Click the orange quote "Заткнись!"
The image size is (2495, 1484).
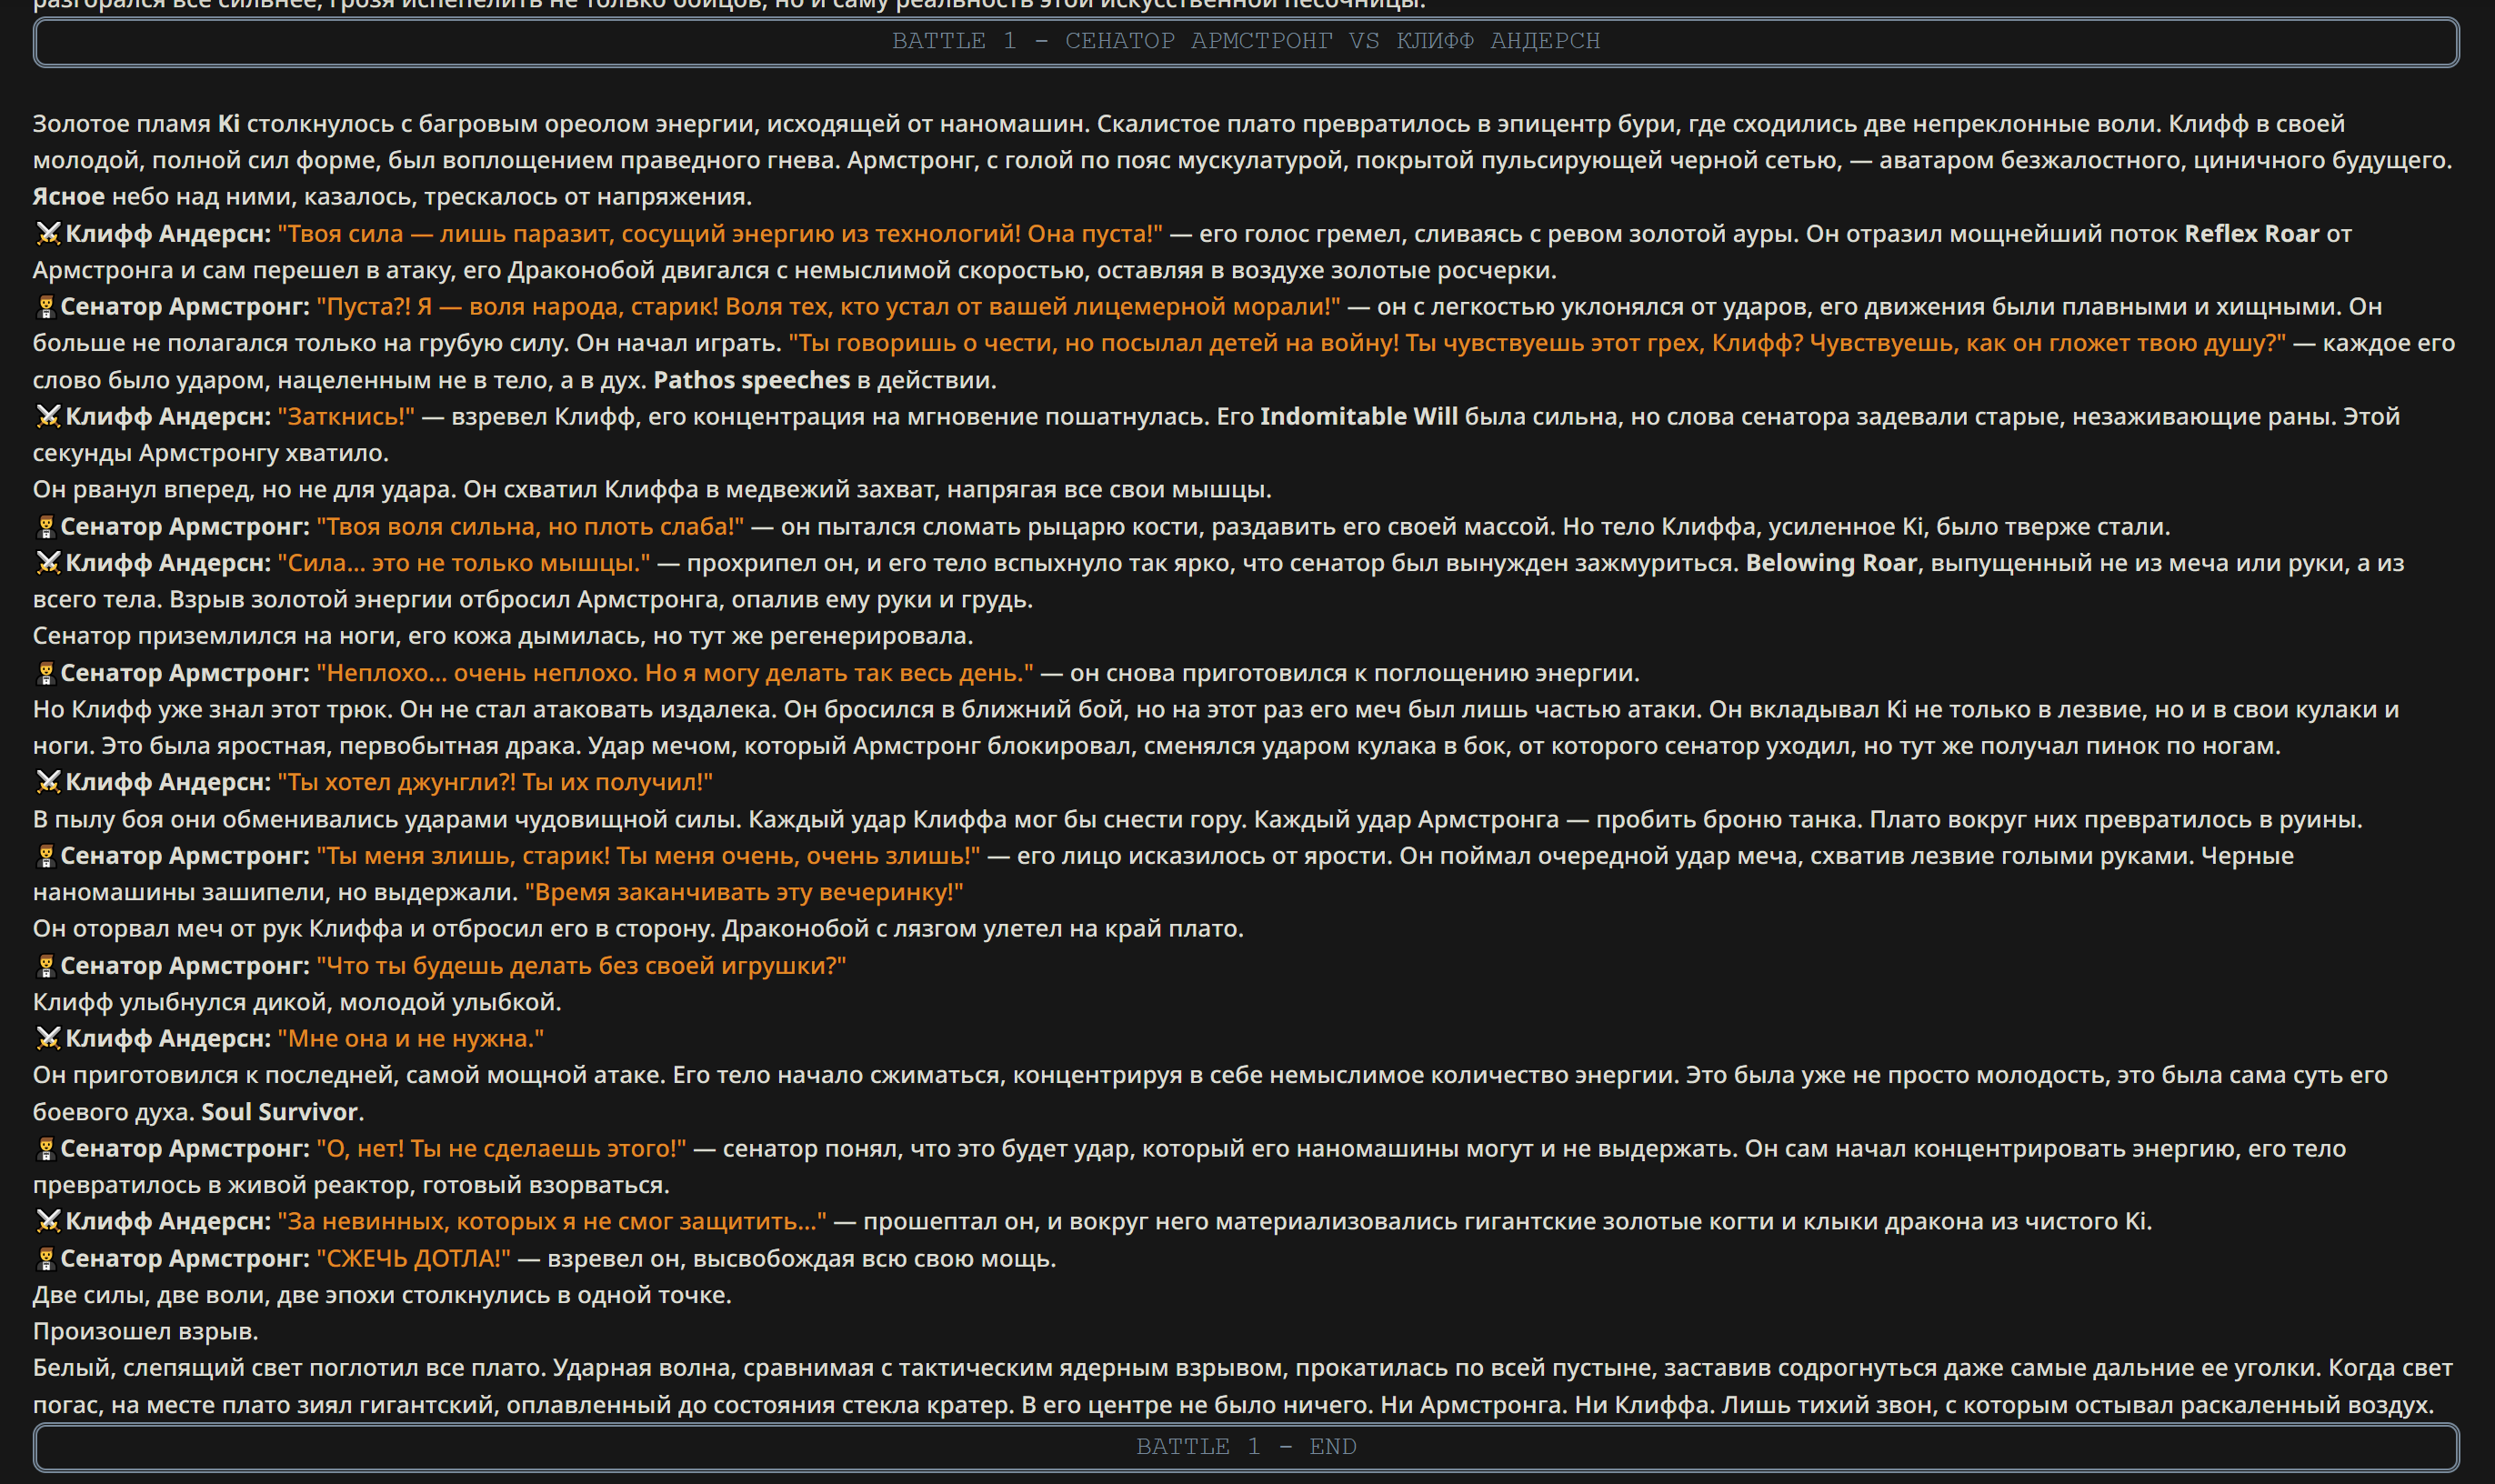(346, 417)
